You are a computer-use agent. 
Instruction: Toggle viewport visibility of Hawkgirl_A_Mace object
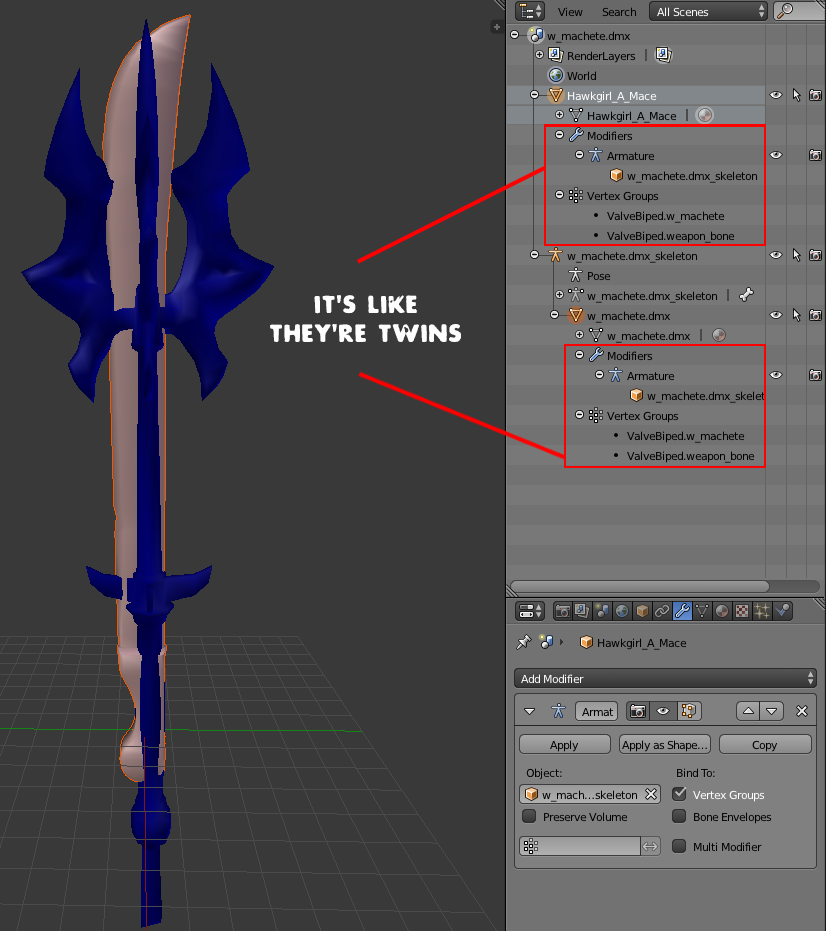tap(776, 95)
